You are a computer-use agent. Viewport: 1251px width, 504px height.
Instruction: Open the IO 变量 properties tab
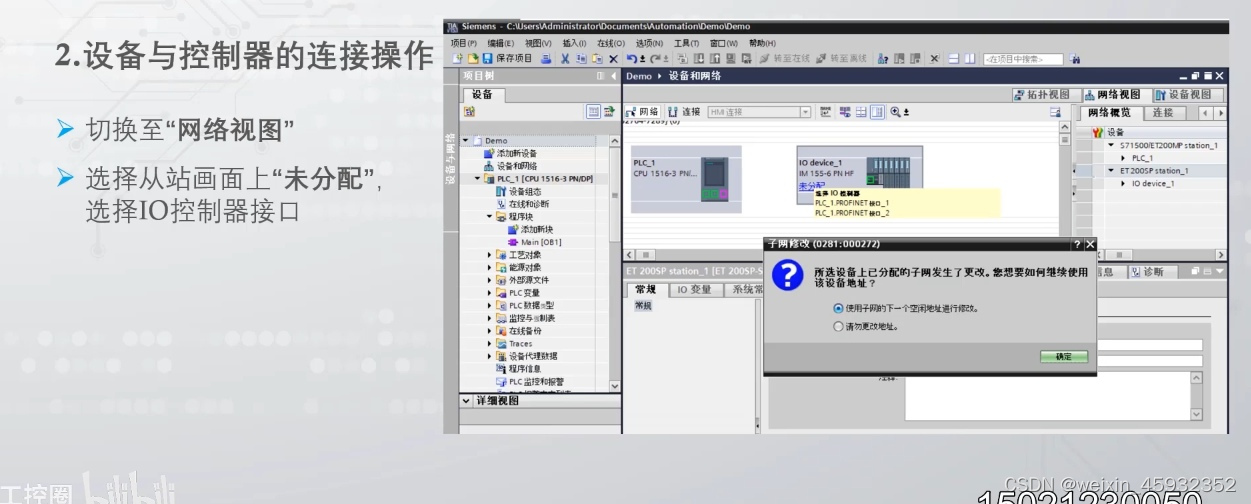click(x=694, y=290)
